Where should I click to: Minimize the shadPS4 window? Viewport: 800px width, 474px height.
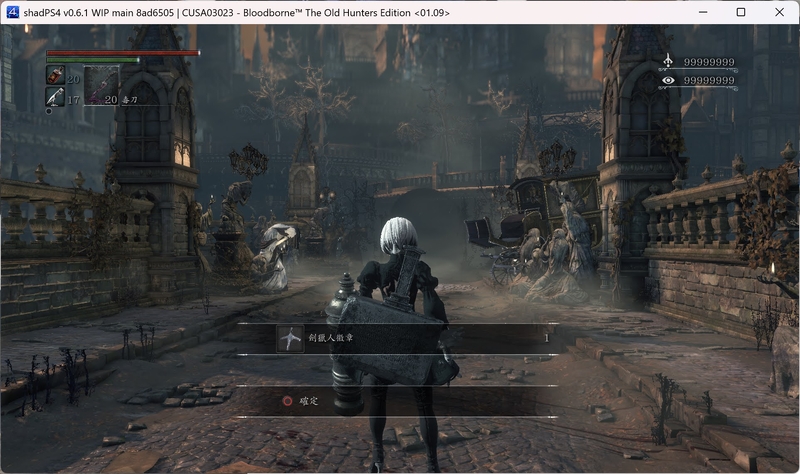coord(703,12)
